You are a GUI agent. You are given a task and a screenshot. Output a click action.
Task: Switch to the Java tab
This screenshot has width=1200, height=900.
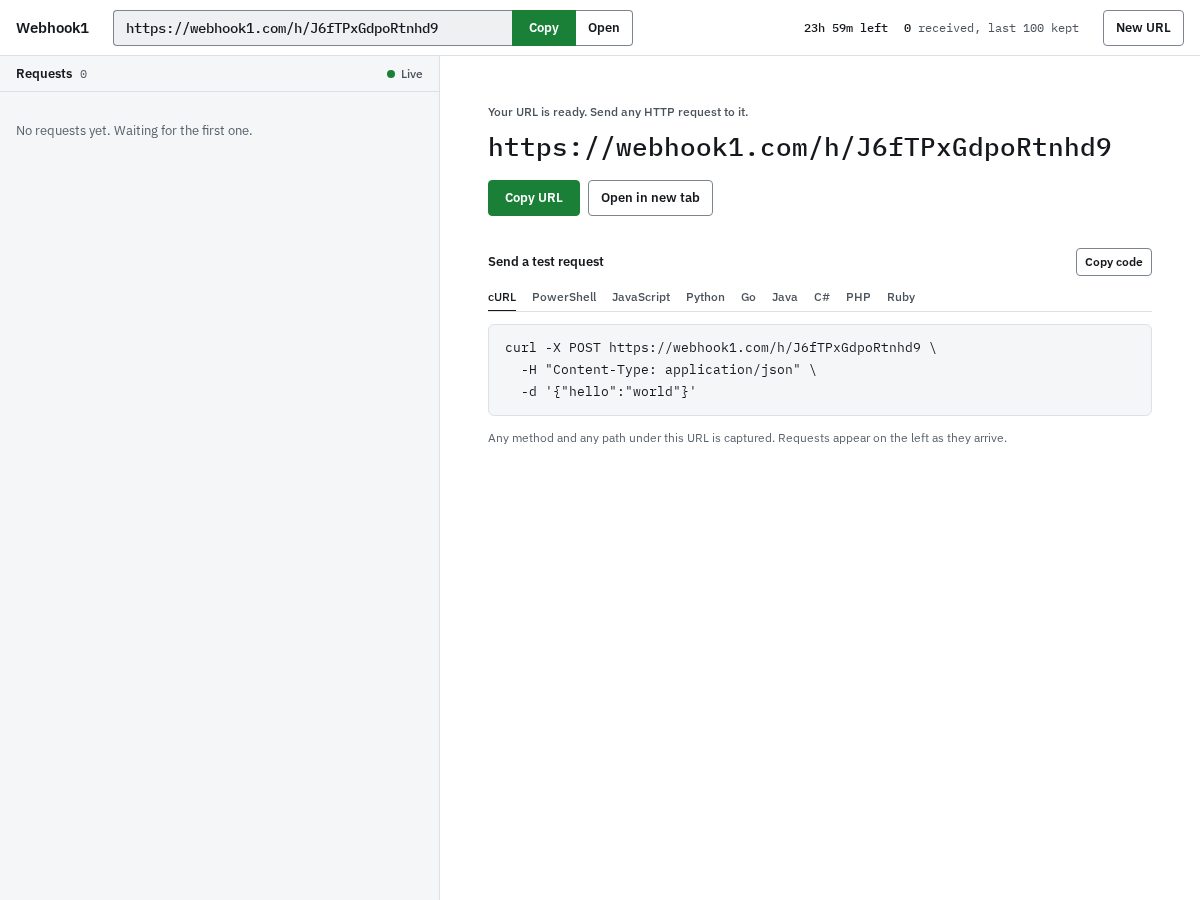click(785, 297)
